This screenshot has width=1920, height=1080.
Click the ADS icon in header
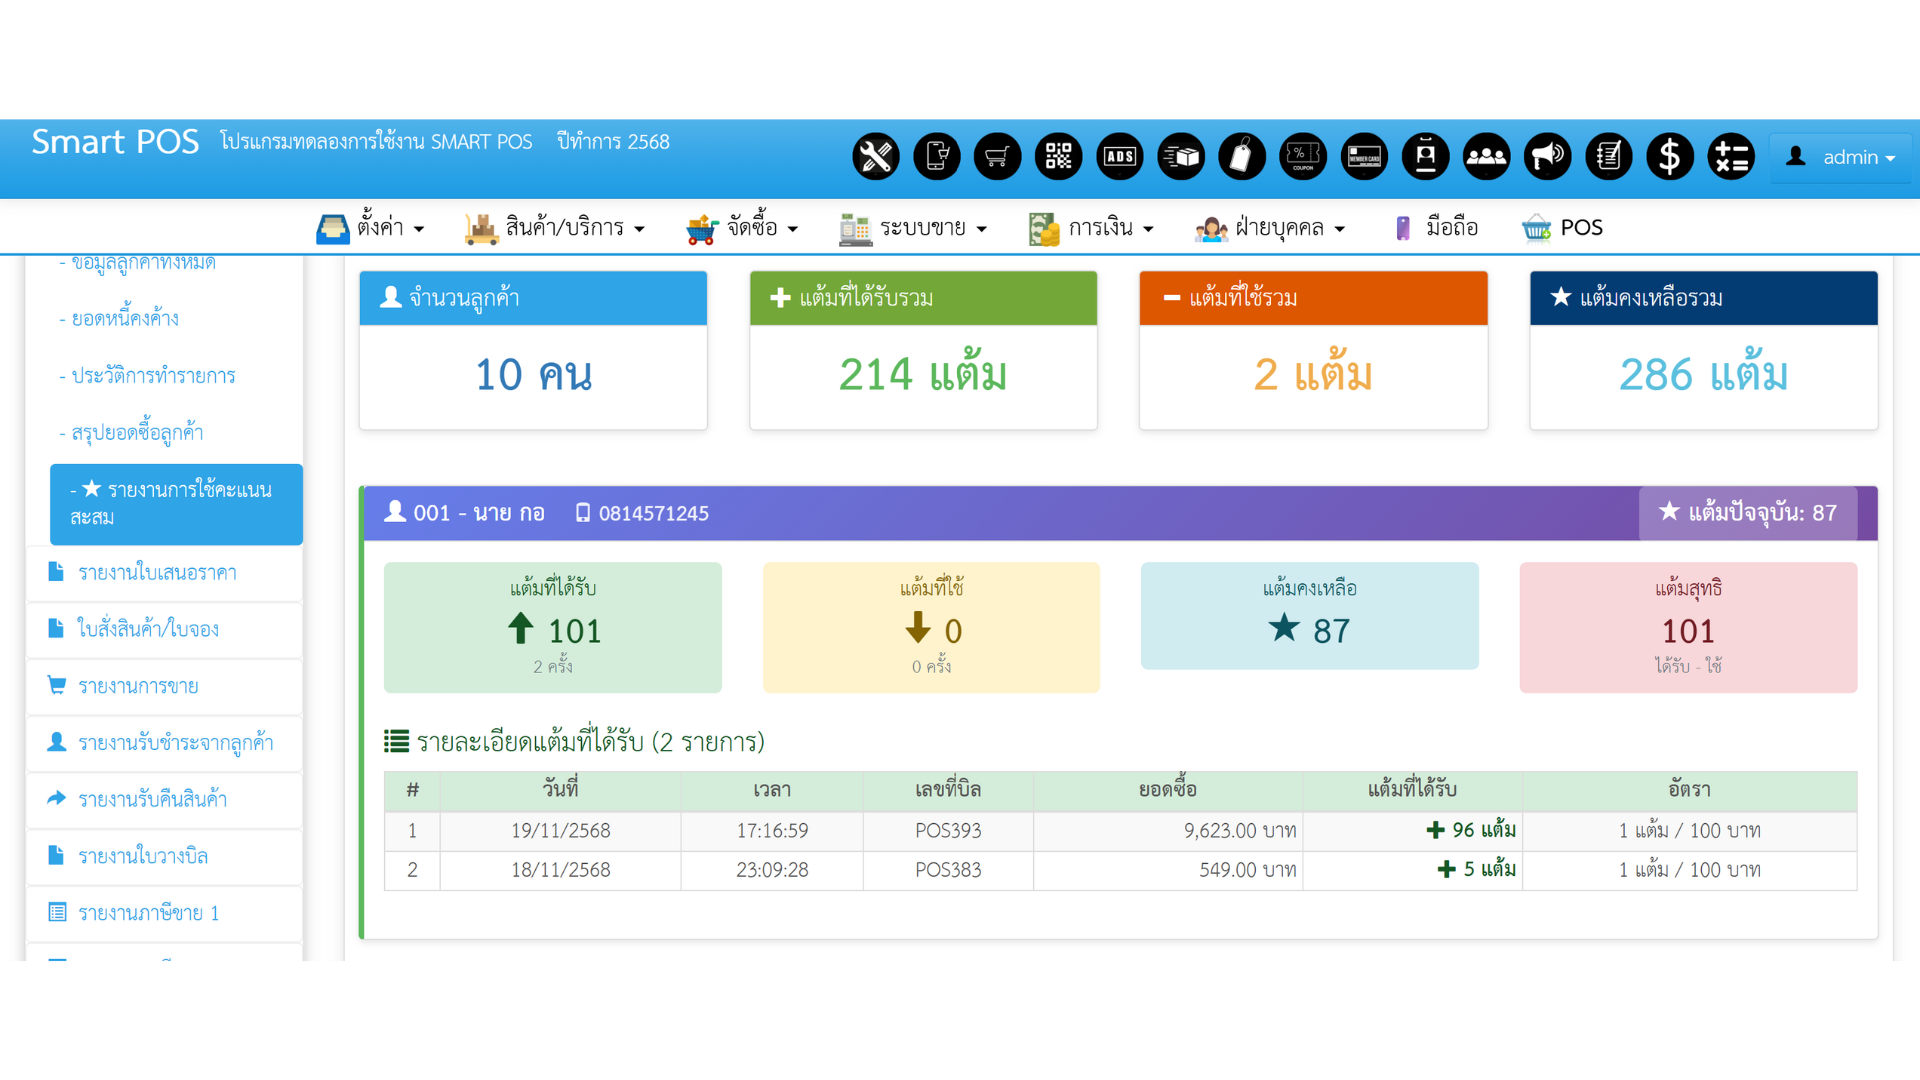click(1119, 157)
